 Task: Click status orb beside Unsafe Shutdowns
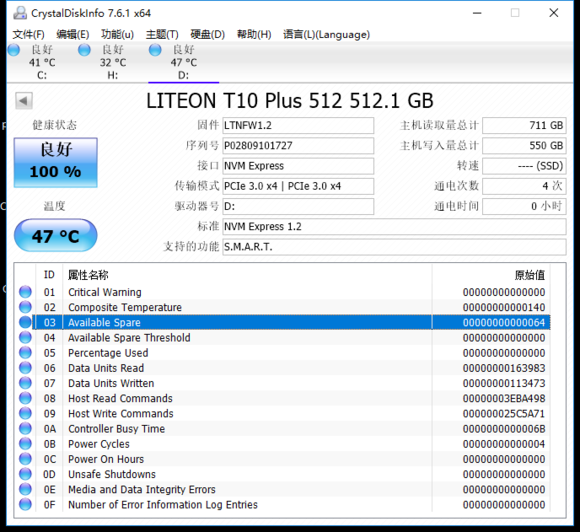(25, 474)
